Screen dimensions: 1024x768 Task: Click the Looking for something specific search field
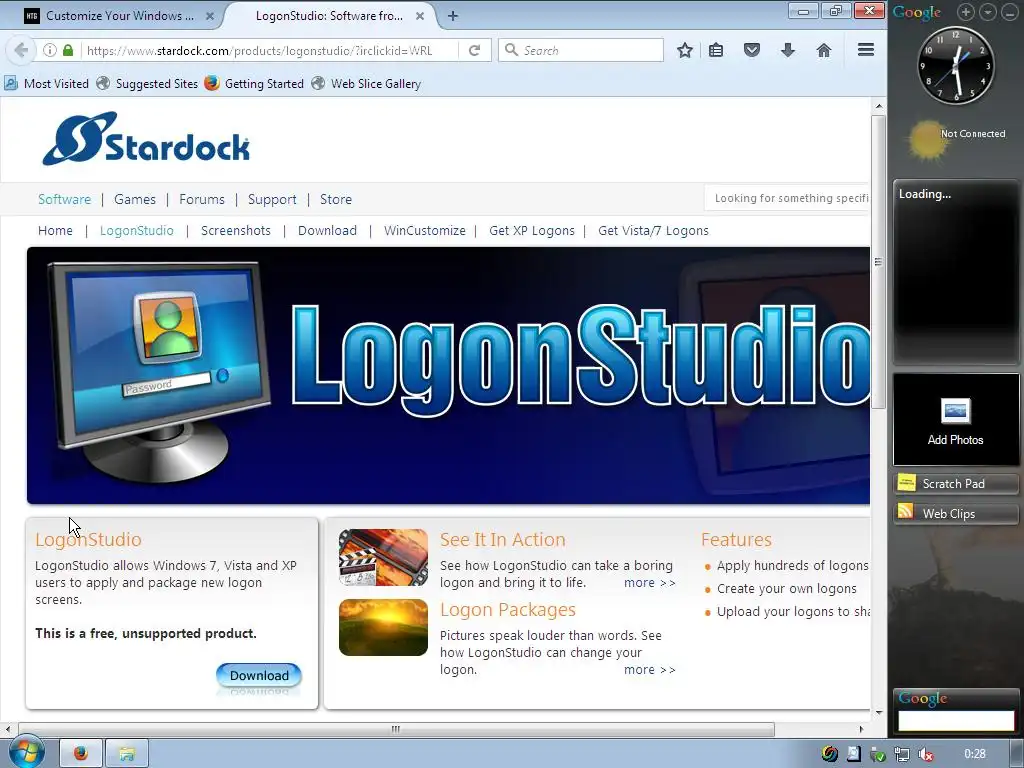[787, 198]
